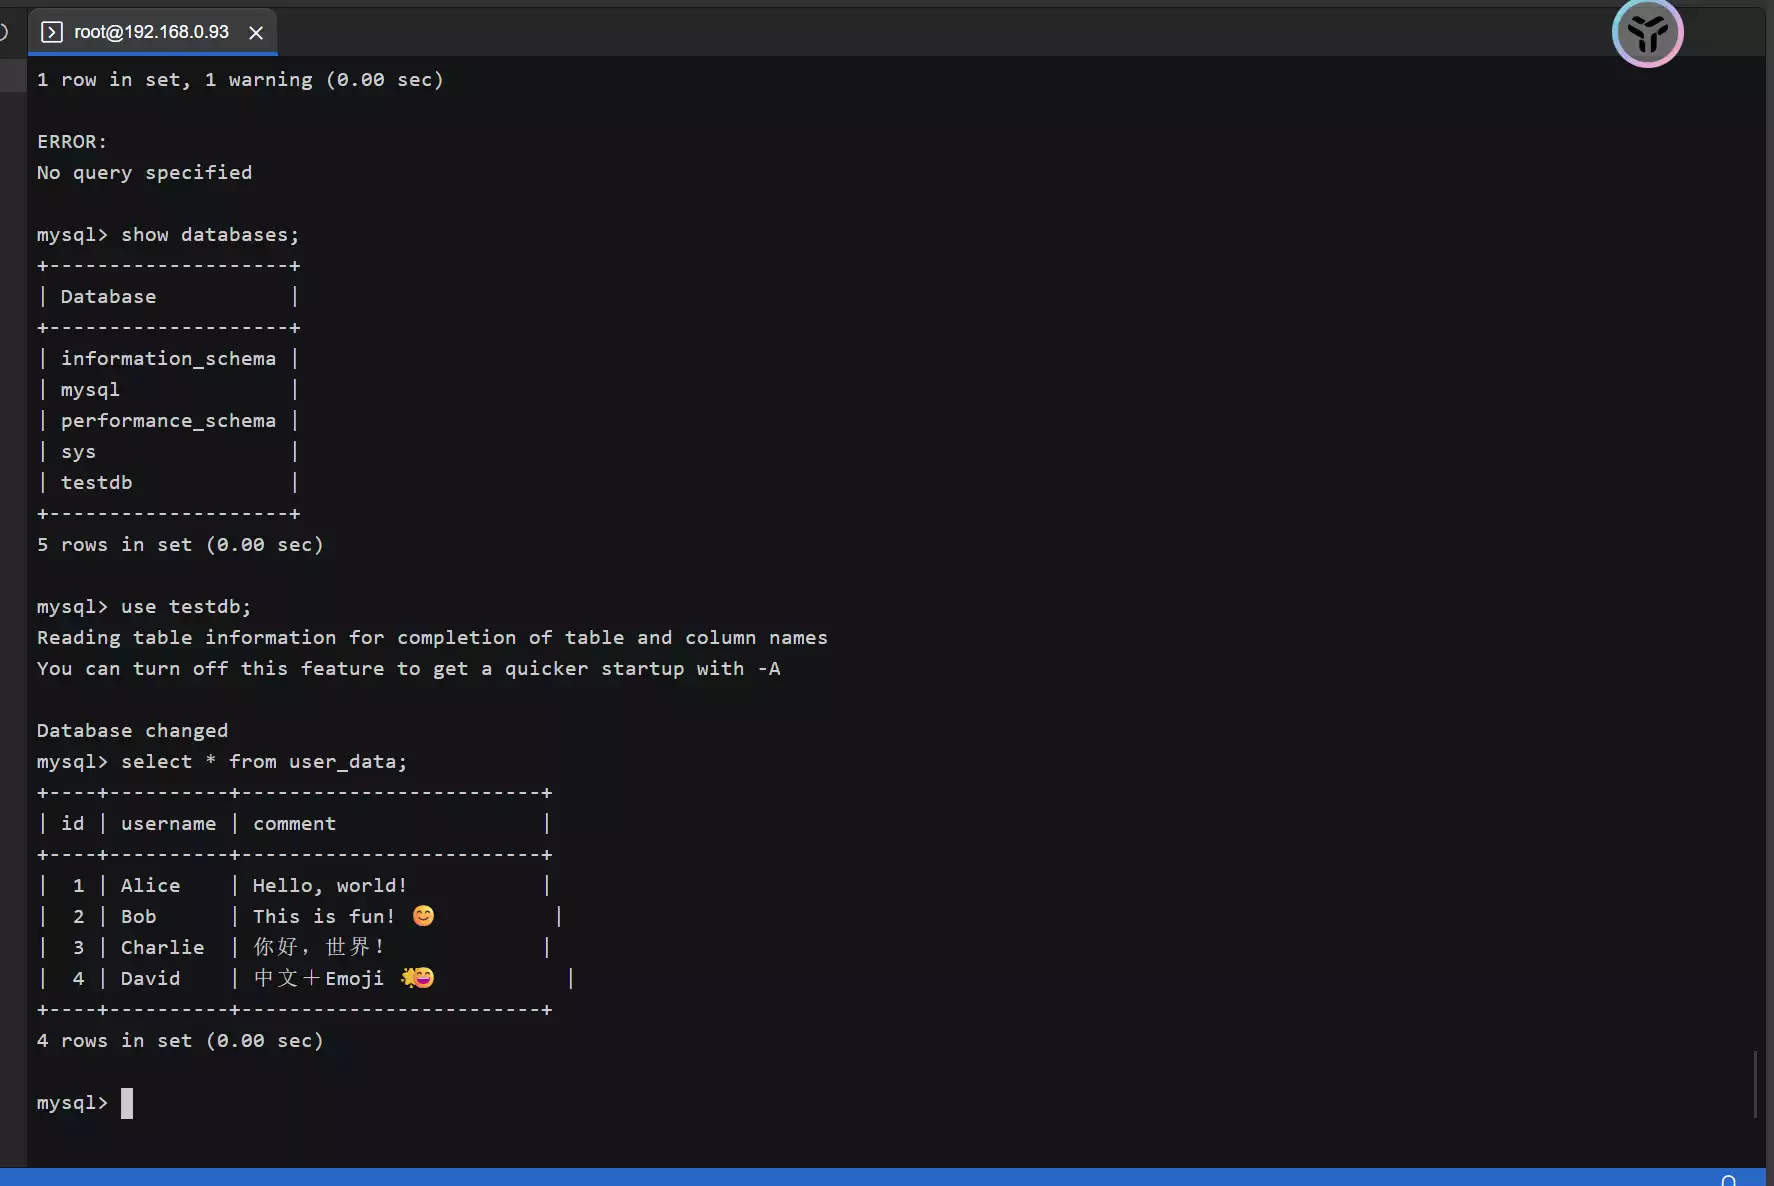1774x1186 pixels.
Task: Click the mysql prompt cursor block
Action: (127, 1103)
